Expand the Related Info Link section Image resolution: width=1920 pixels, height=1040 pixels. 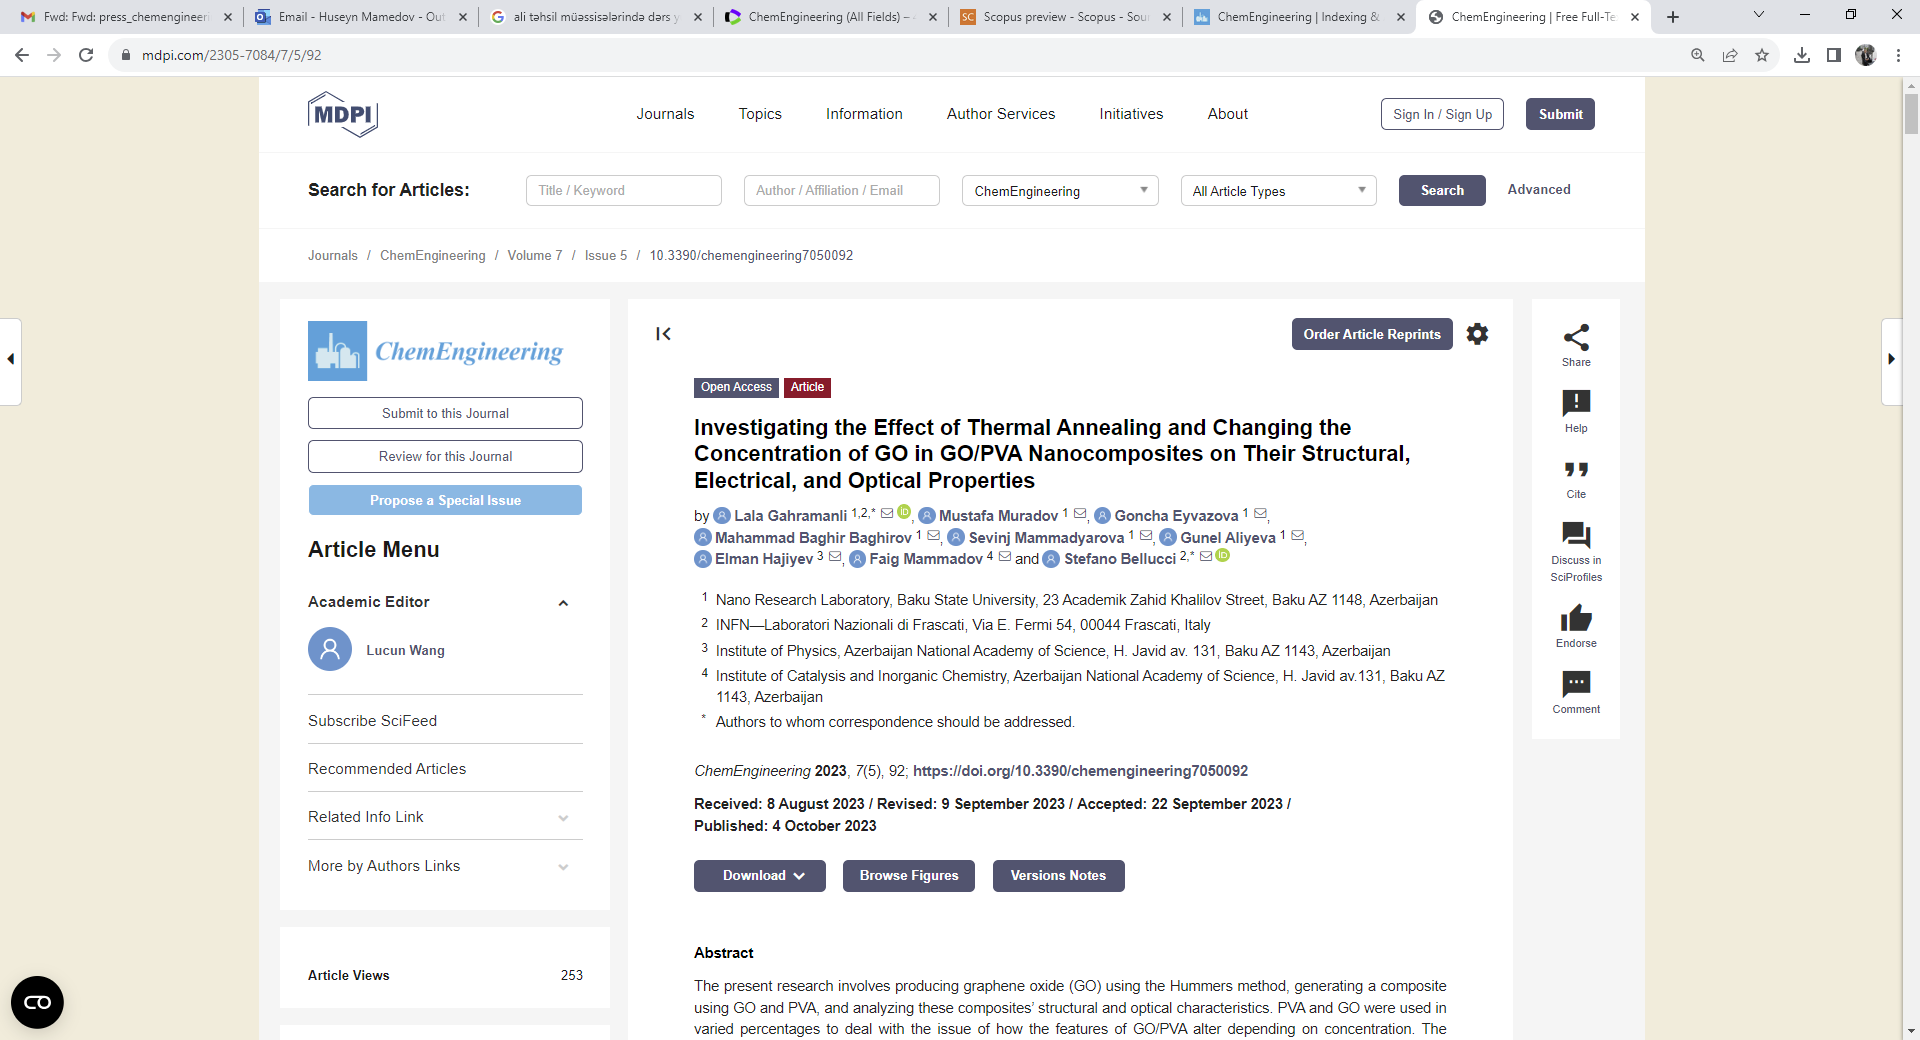tap(563, 818)
